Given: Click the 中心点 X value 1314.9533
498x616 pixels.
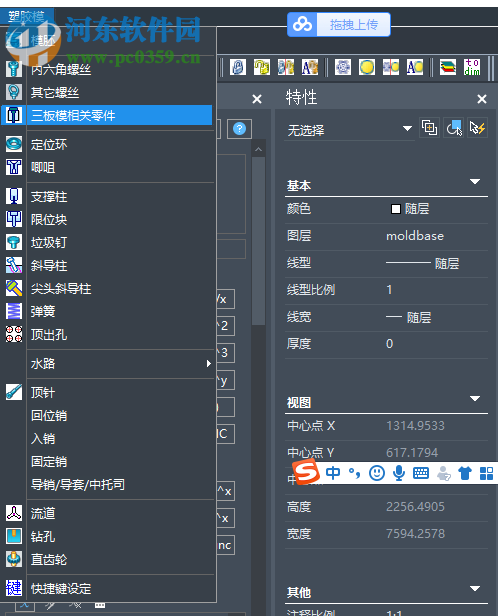Looking at the screenshot, I should pos(416,425).
